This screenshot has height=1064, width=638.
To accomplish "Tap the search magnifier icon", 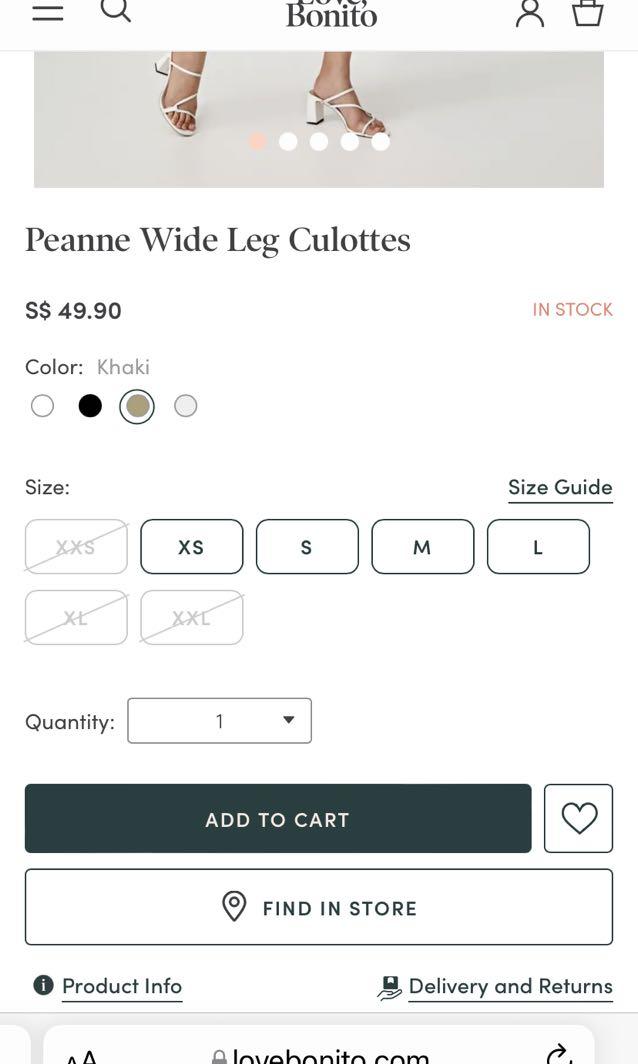I will [115, 10].
